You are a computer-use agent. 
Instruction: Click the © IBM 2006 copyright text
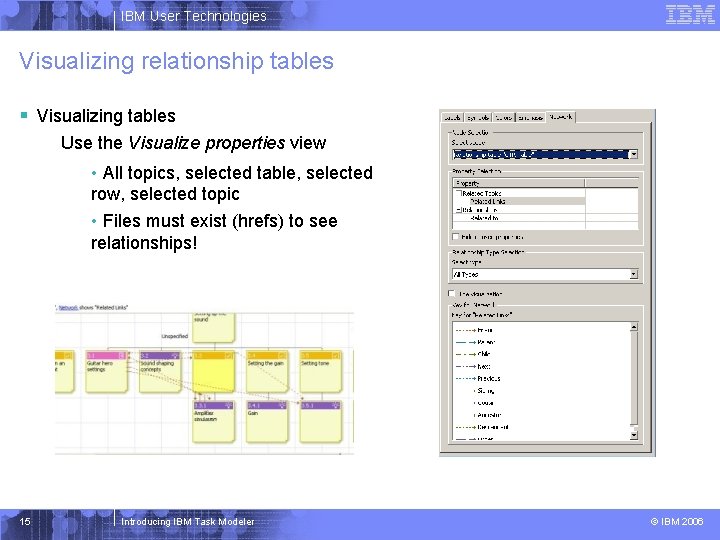[677, 521]
